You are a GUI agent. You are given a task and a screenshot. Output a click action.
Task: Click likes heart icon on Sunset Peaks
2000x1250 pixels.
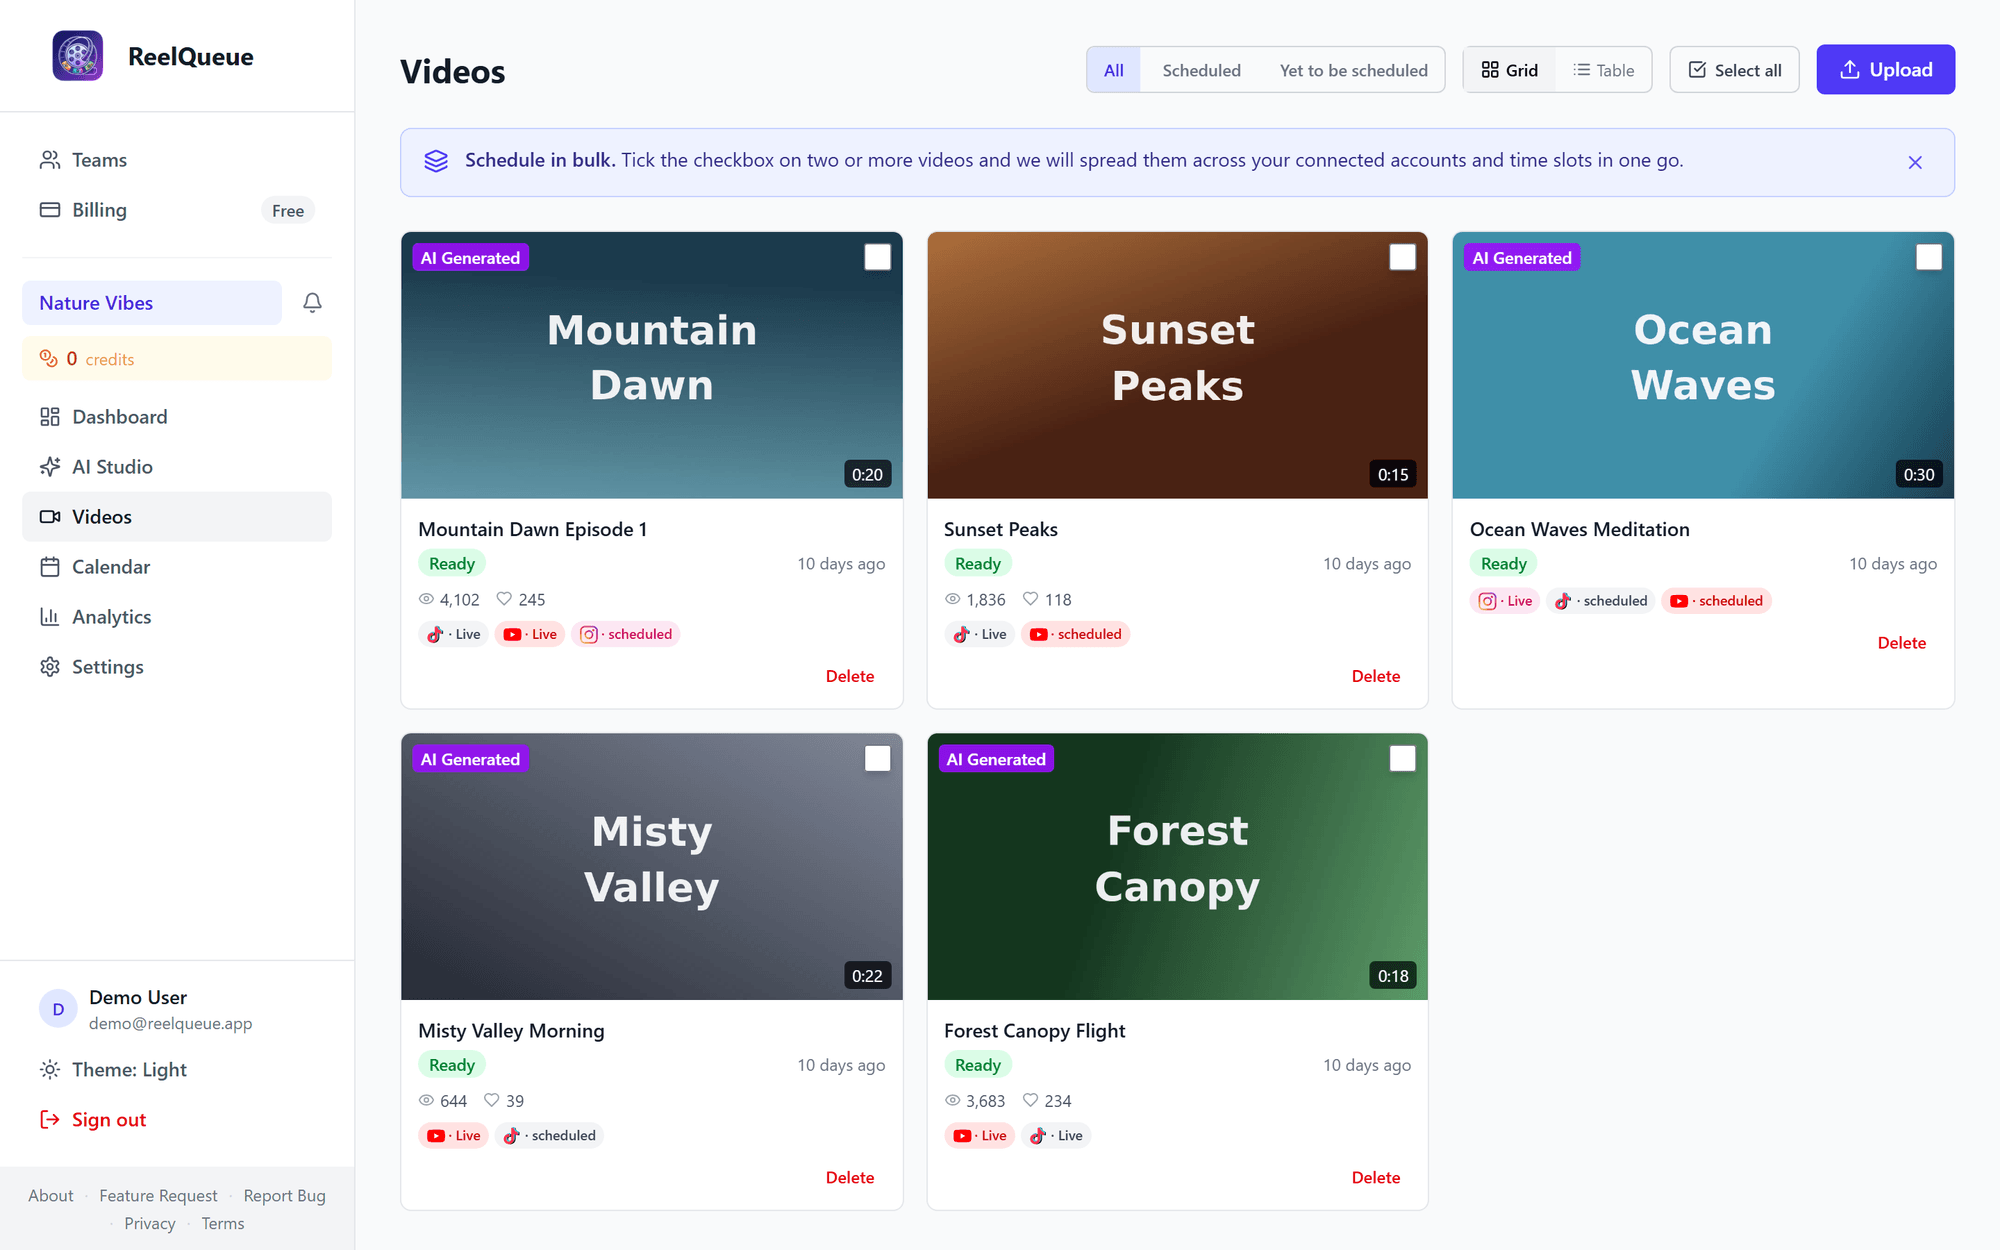(1030, 599)
